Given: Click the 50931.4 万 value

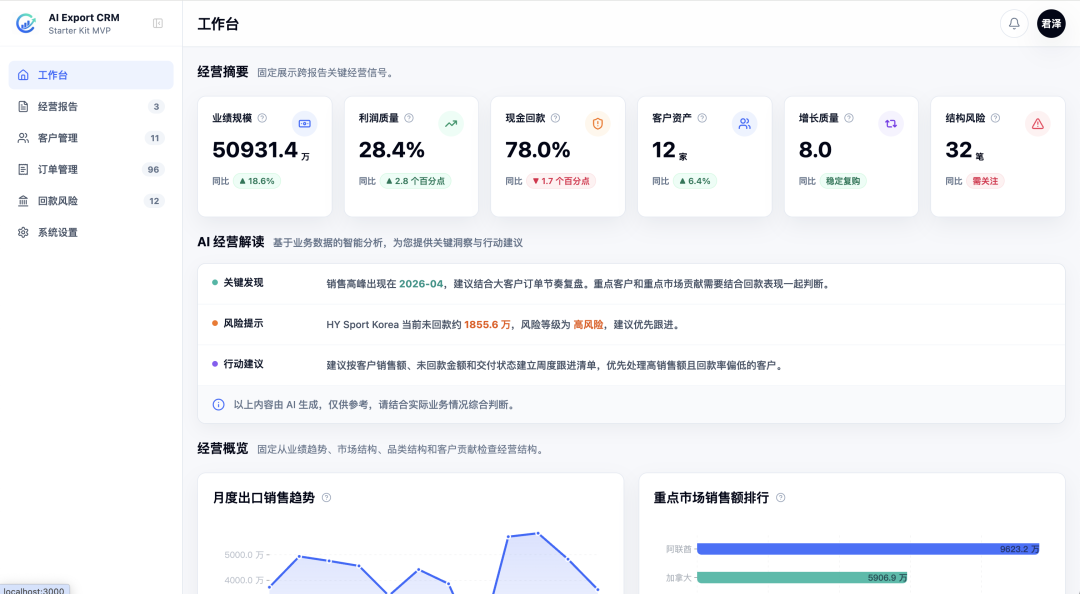Looking at the screenshot, I should click(x=261, y=150).
